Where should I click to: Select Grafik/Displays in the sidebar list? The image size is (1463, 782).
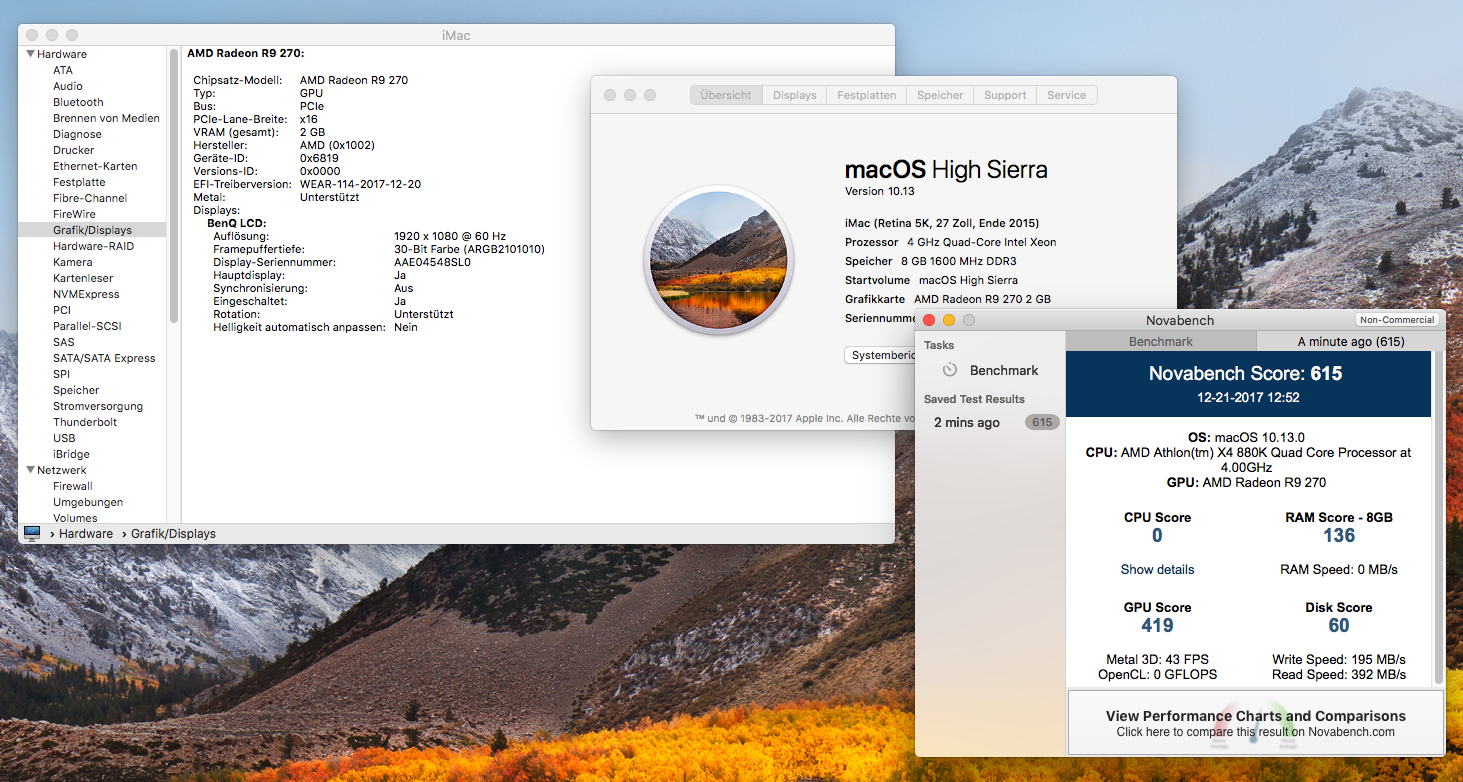(x=92, y=230)
